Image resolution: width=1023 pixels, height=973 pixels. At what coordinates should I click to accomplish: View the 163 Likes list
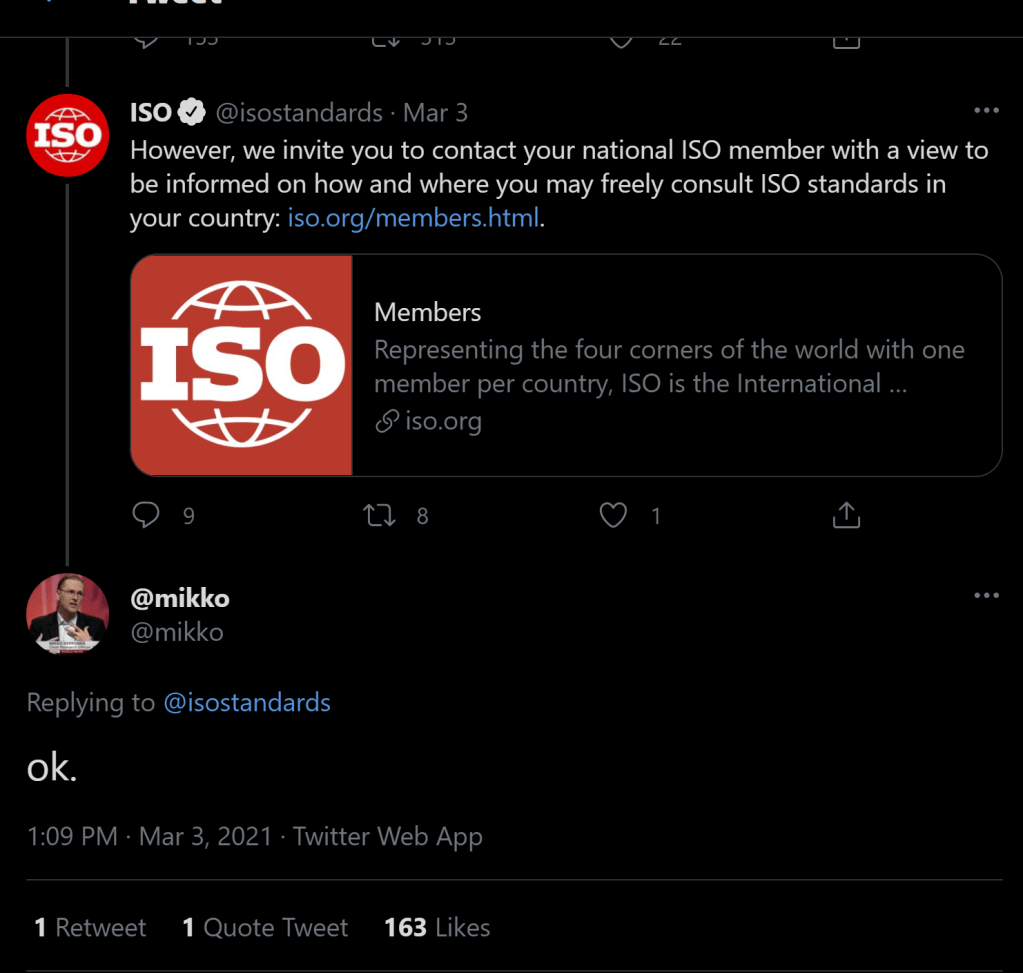(x=437, y=928)
